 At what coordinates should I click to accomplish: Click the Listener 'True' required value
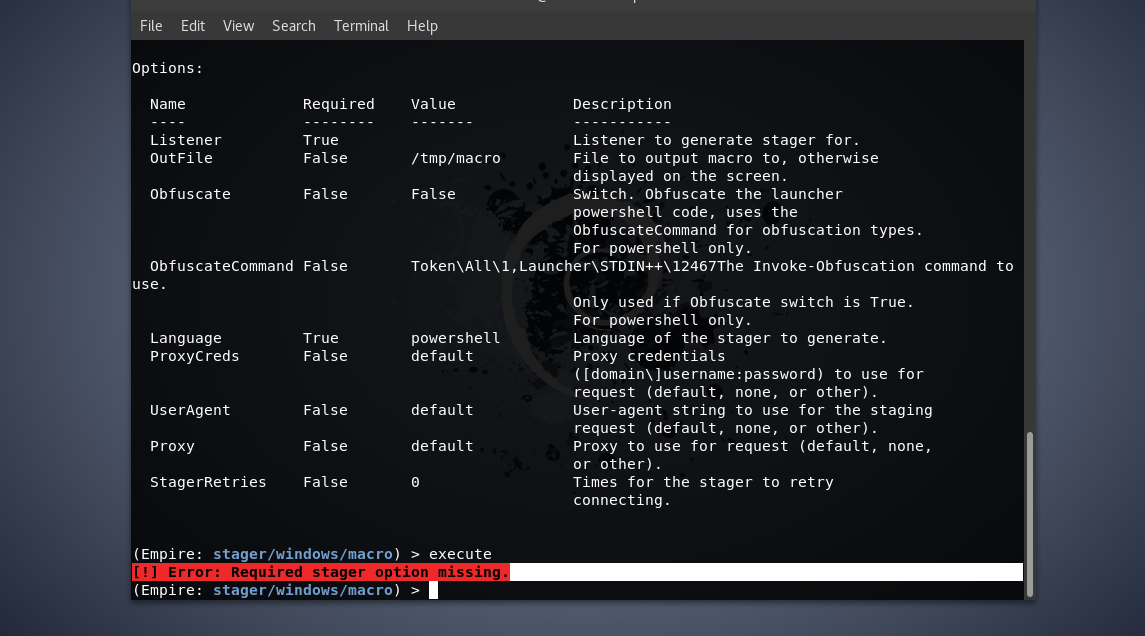tap(321, 139)
